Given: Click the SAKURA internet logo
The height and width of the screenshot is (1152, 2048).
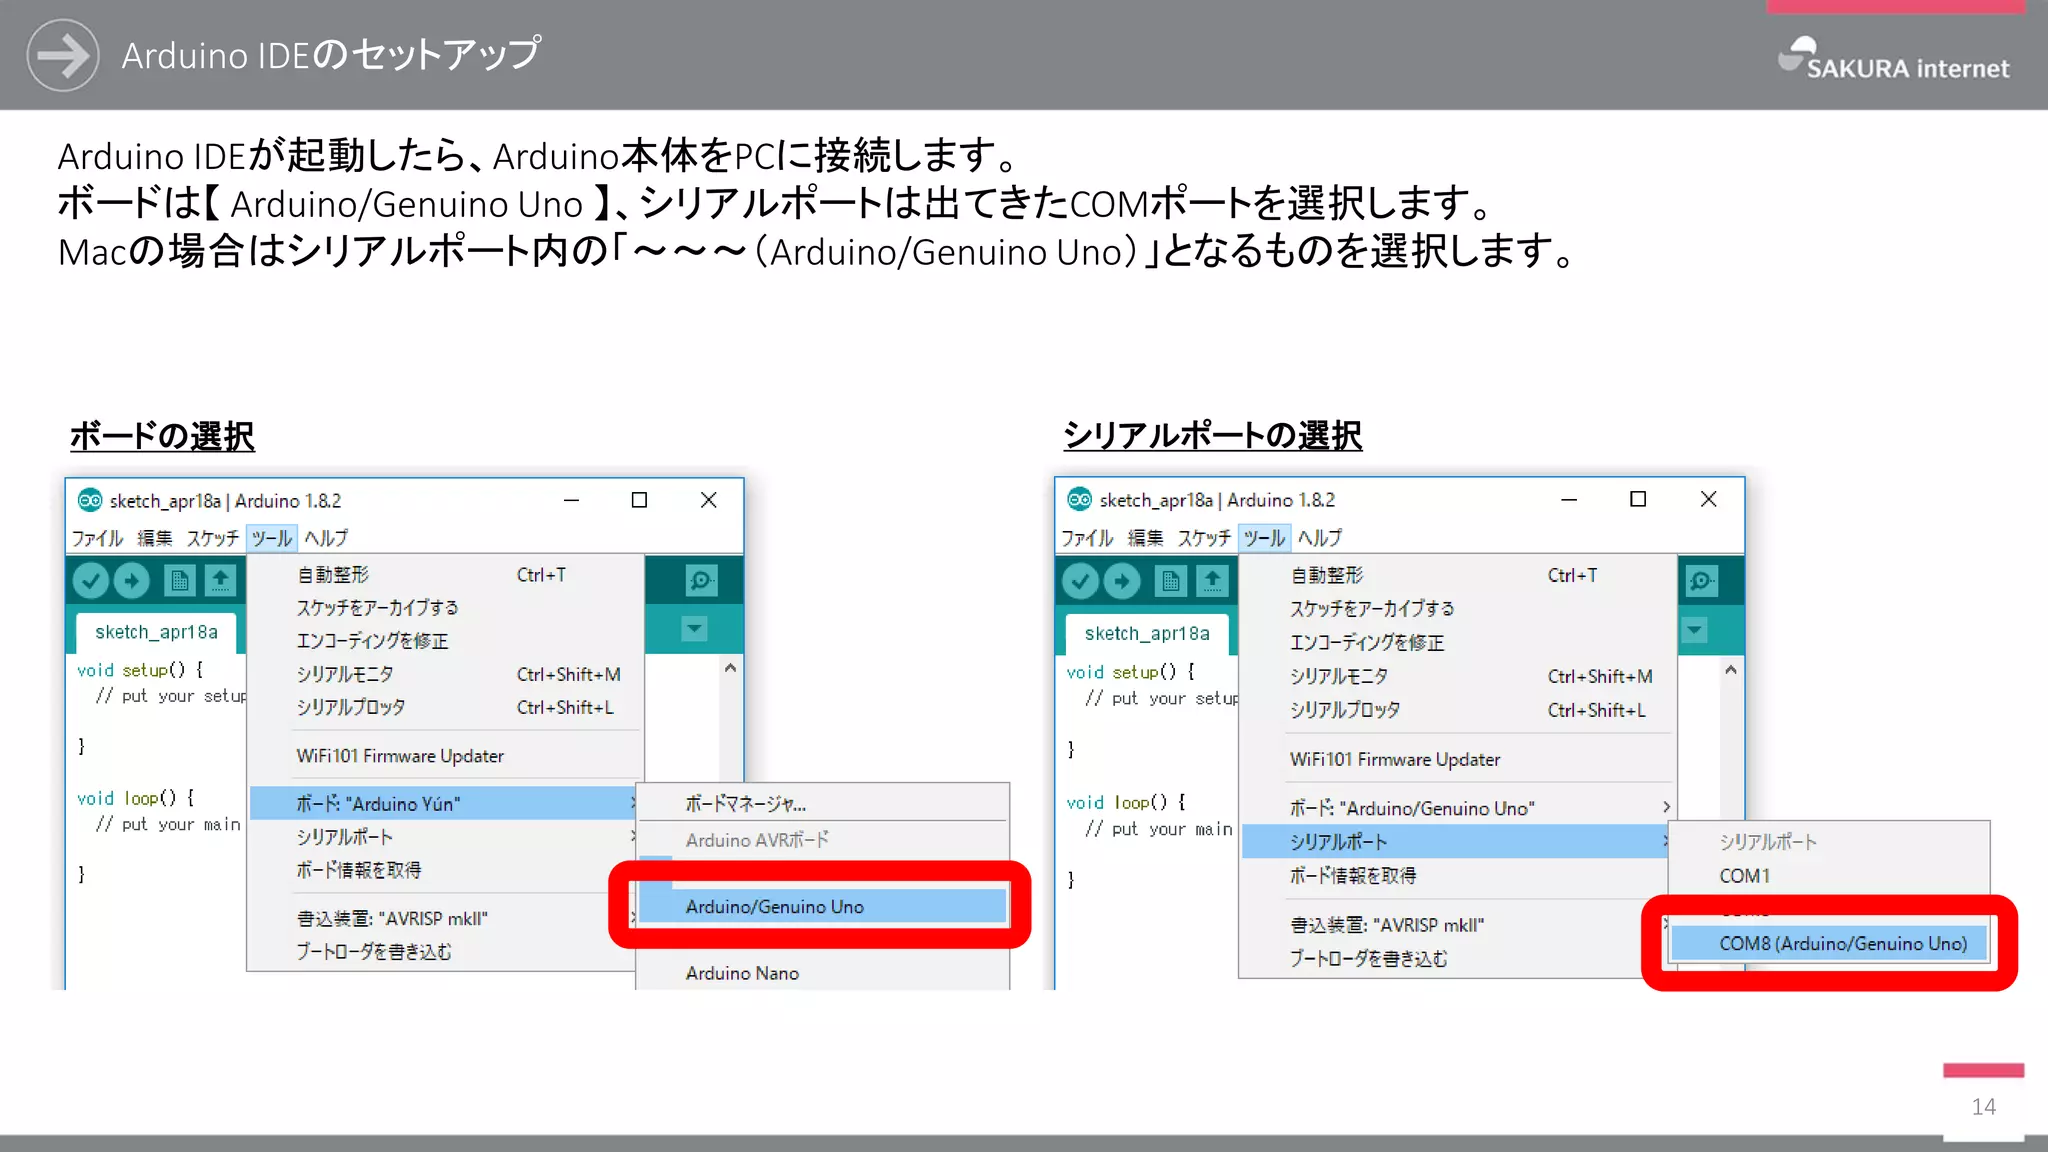Looking at the screenshot, I should pyautogui.click(x=1894, y=59).
